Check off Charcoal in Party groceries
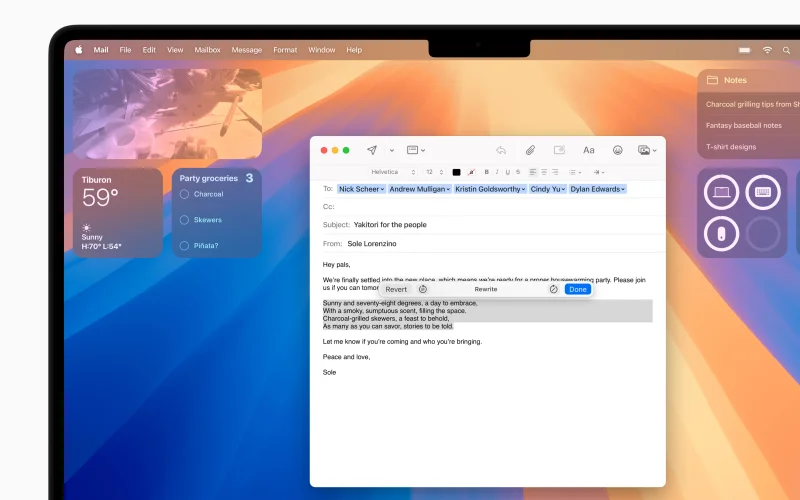The image size is (800, 500). click(x=184, y=194)
